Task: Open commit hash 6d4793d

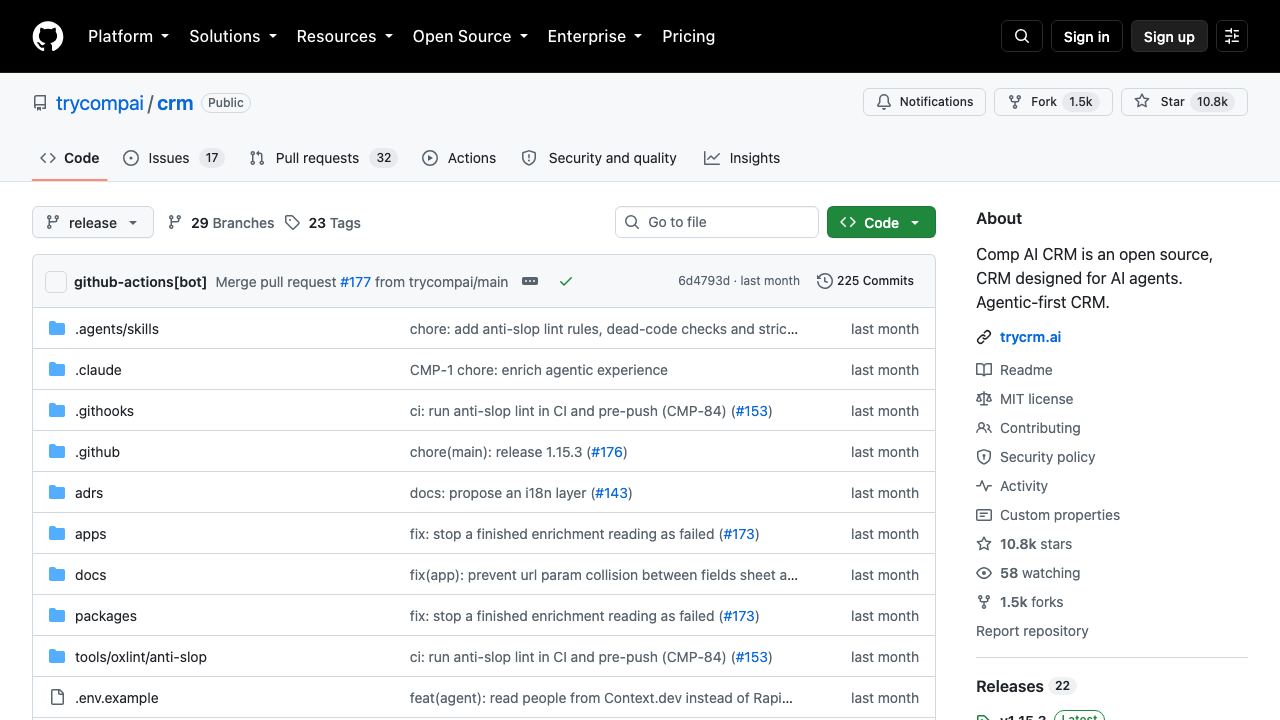Action: pyautogui.click(x=704, y=281)
